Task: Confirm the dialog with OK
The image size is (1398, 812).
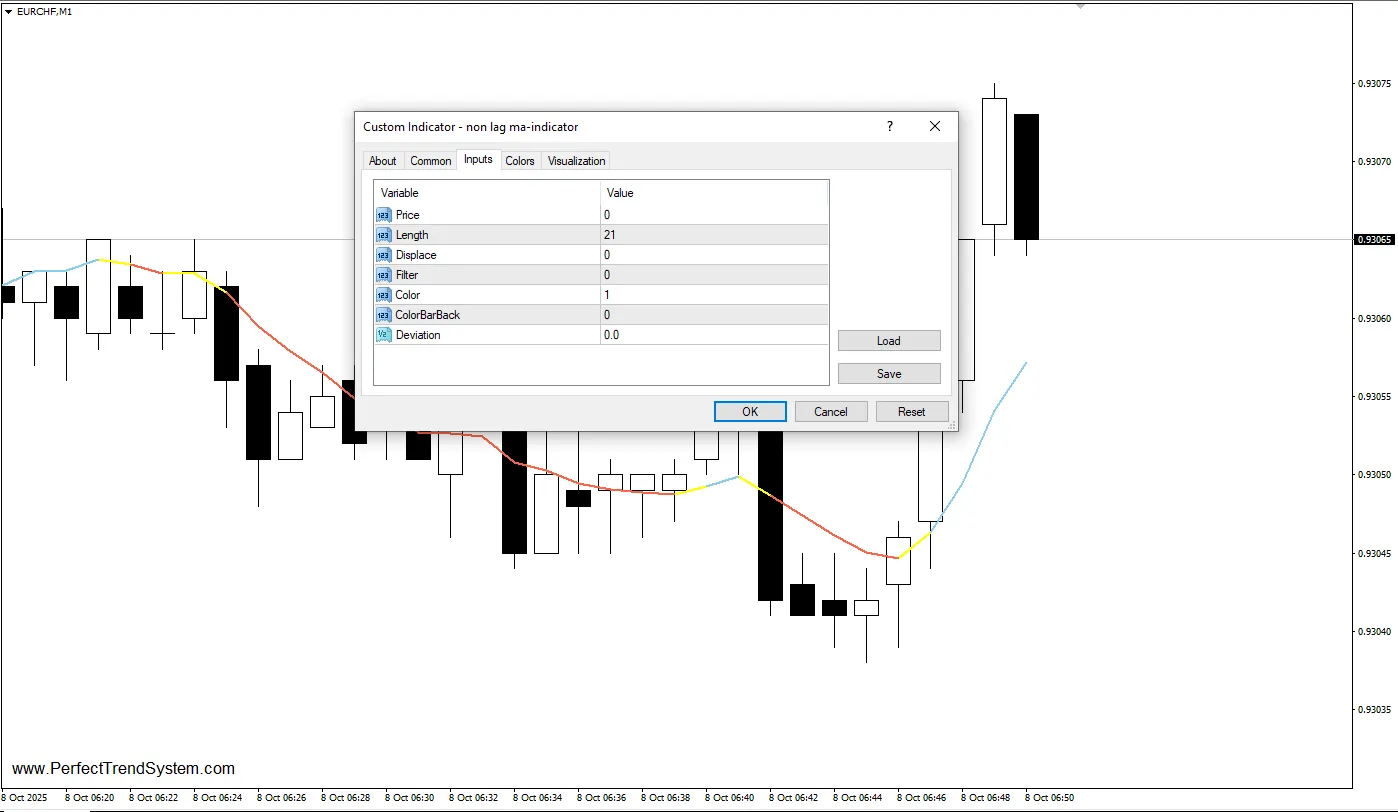Action: (x=749, y=412)
